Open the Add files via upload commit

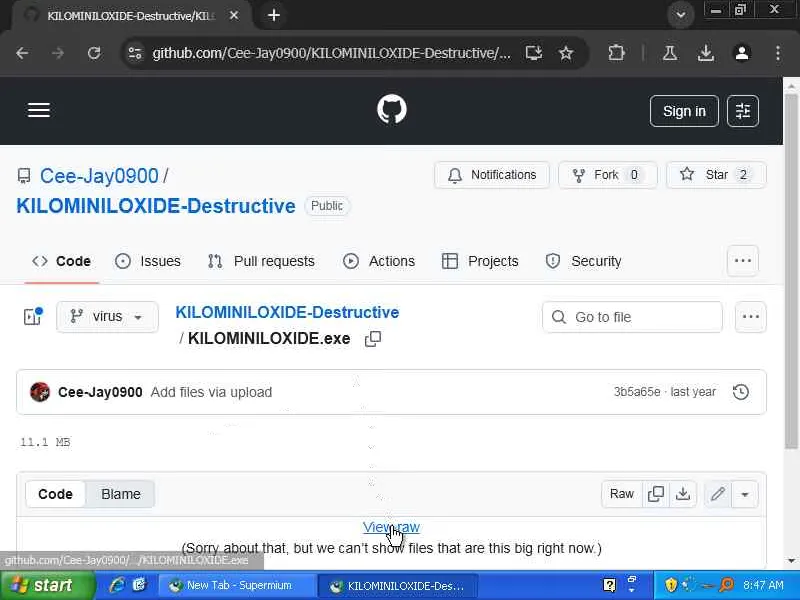tap(211, 392)
